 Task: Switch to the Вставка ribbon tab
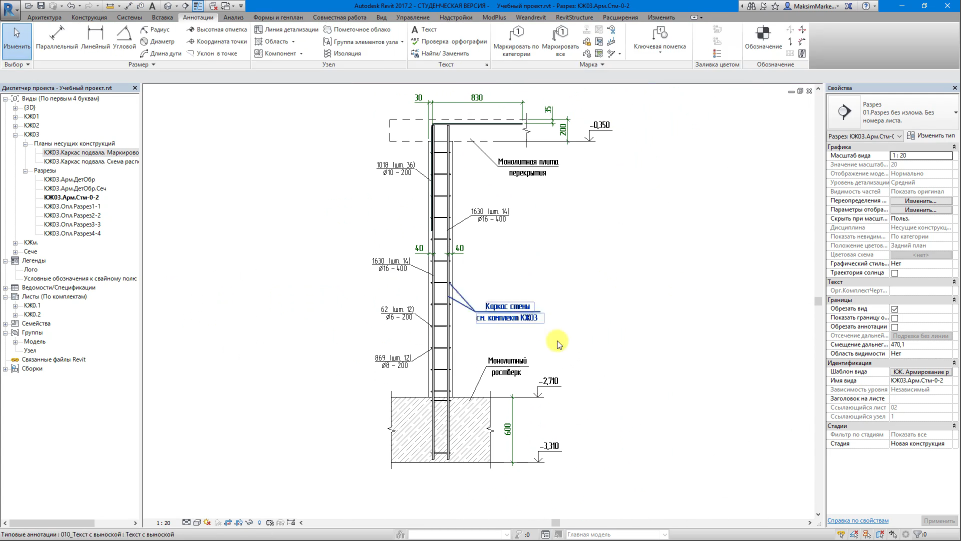pos(162,17)
